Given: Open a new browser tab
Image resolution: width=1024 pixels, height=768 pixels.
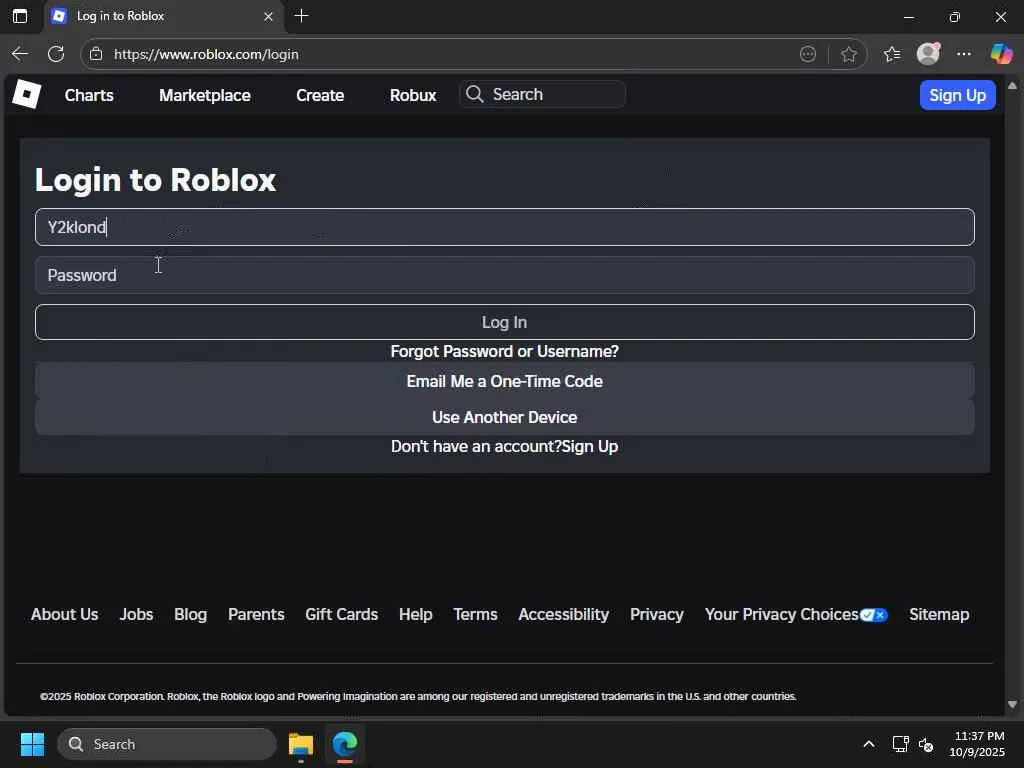Looking at the screenshot, I should click(302, 16).
